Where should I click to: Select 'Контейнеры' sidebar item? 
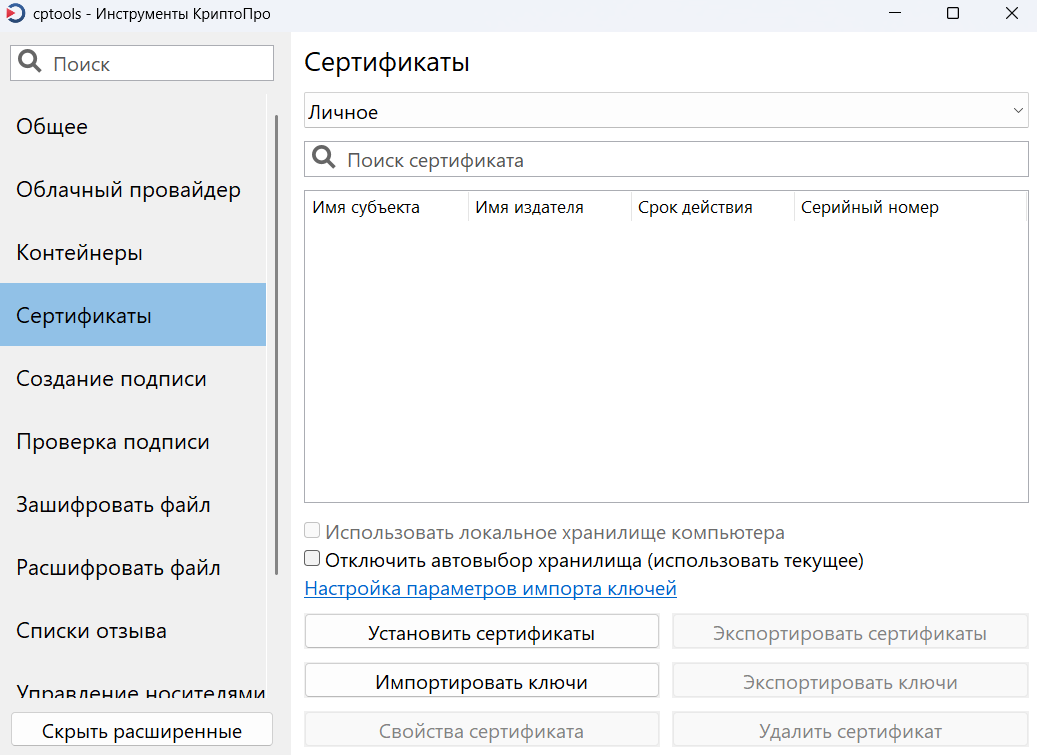(x=79, y=253)
